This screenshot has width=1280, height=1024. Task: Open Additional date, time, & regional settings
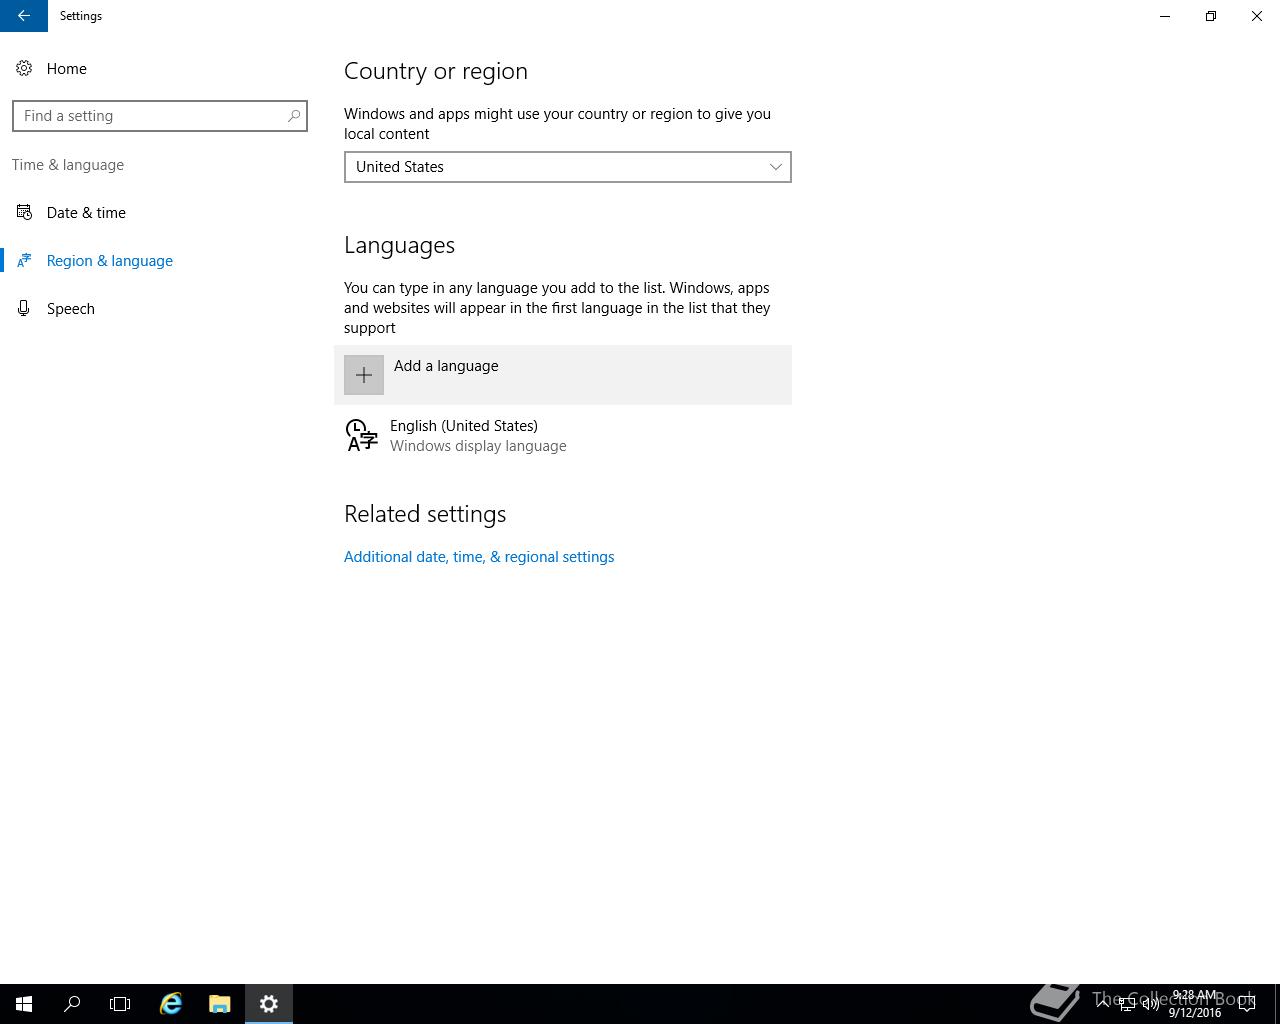click(x=479, y=557)
